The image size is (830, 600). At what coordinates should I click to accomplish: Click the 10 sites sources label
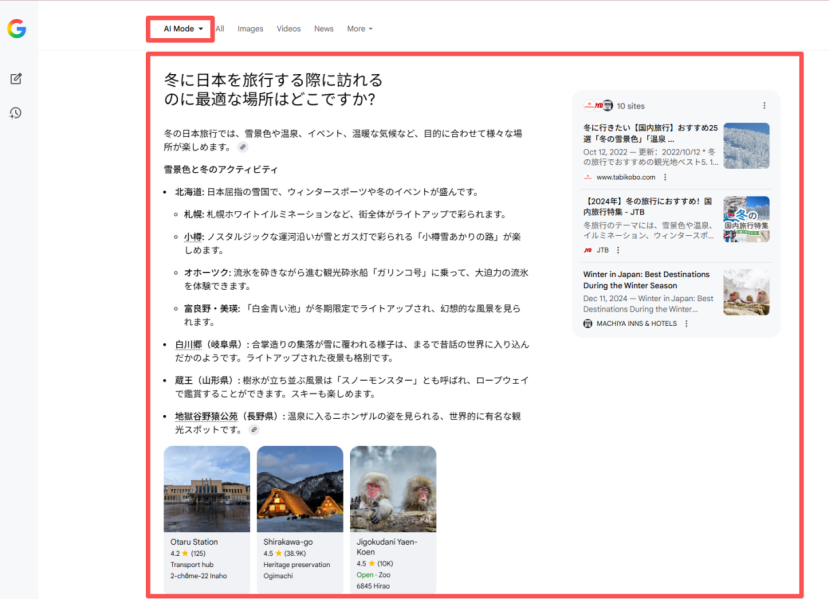[x=631, y=105]
